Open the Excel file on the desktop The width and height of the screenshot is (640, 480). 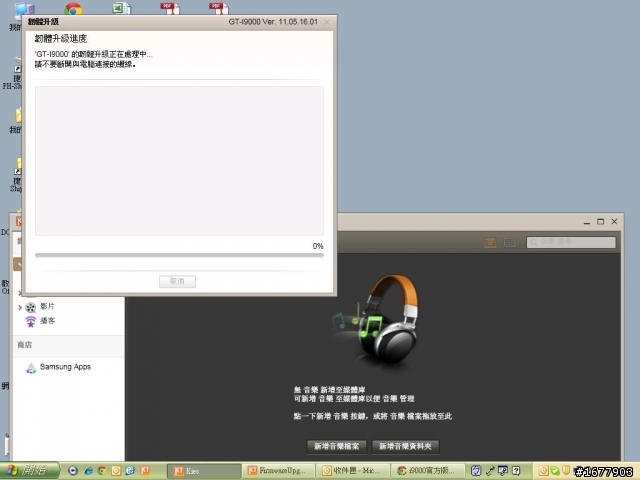(x=122, y=8)
